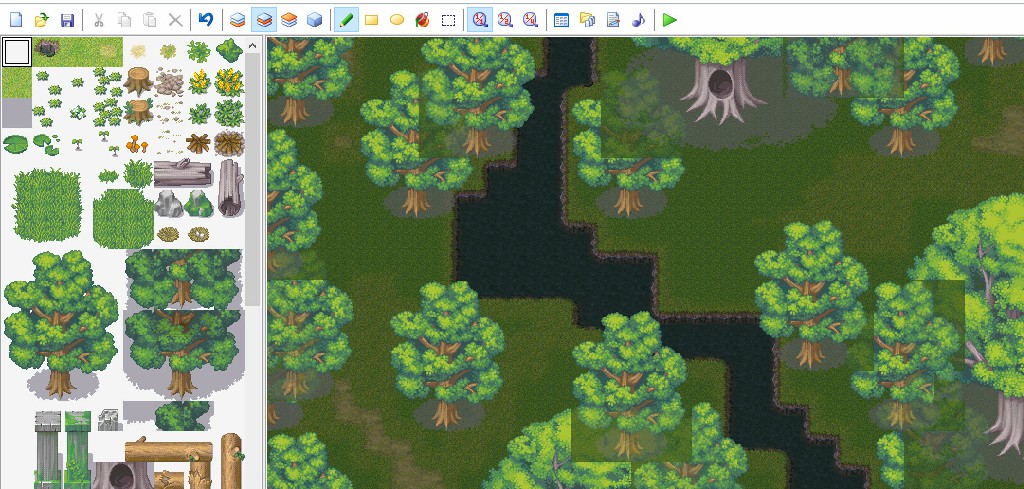Open the Materialbase folders icon
The width and height of the screenshot is (1024, 489).
coord(587,20)
